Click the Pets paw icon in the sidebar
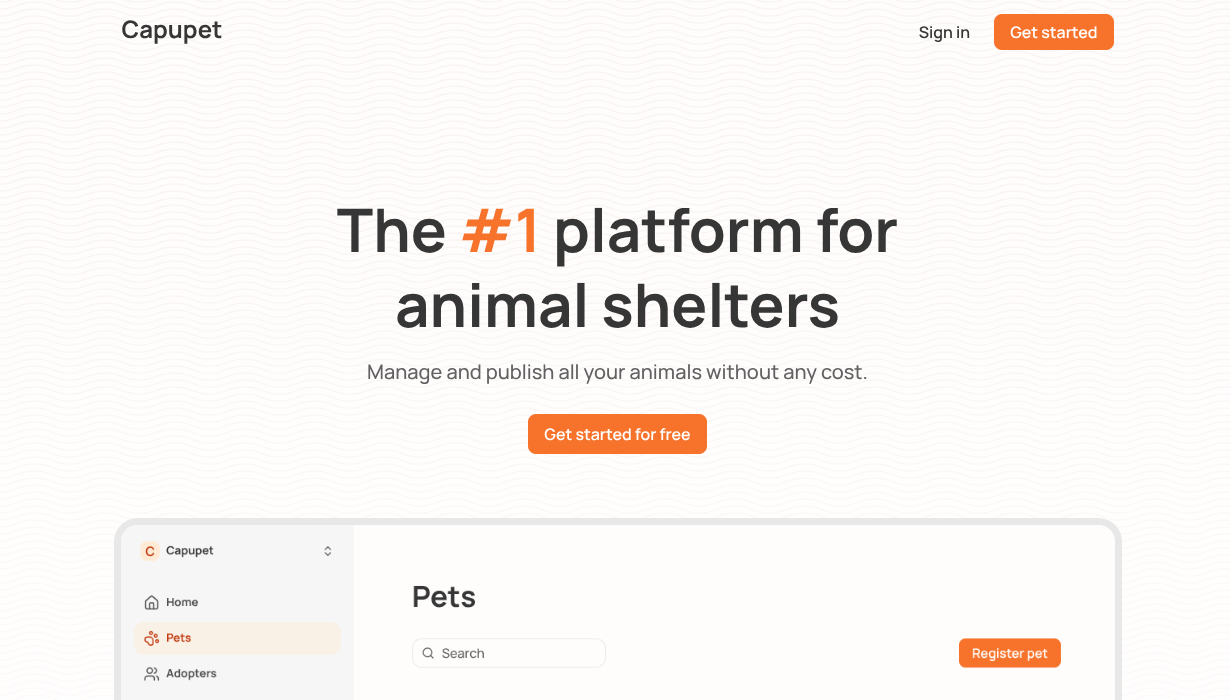Image resolution: width=1230 pixels, height=700 pixels. tap(151, 638)
